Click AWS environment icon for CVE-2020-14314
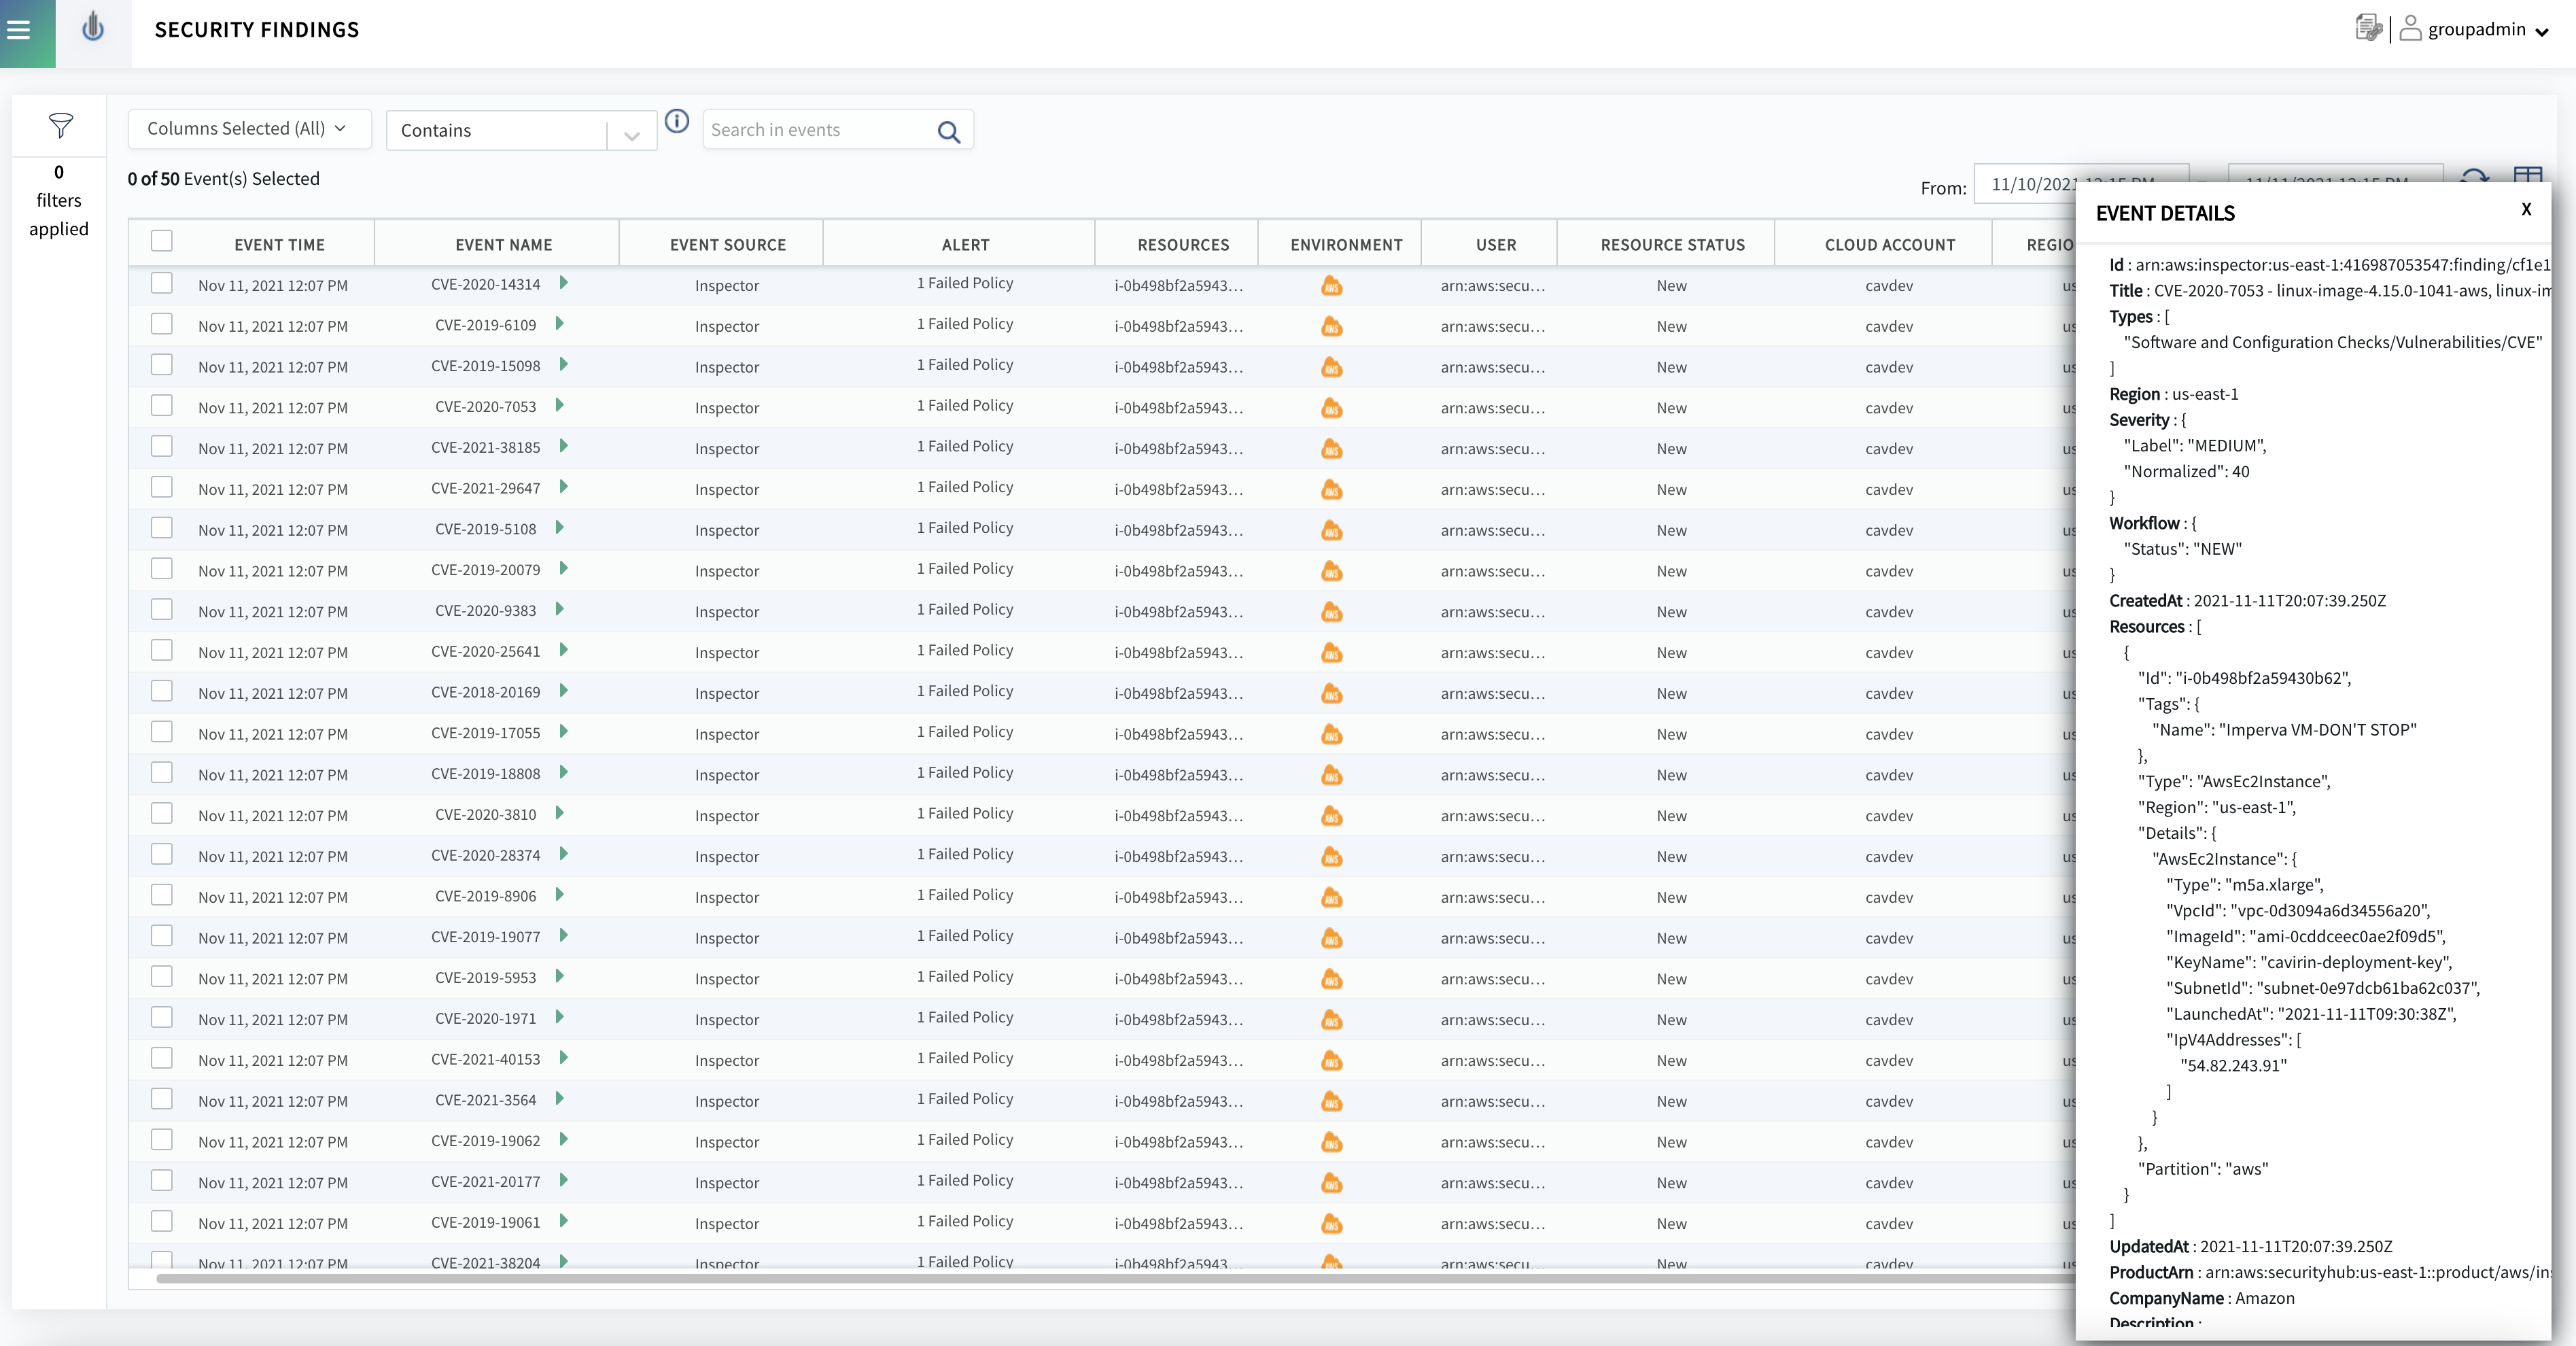The height and width of the screenshot is (1346, 2576). click(1331, 286)
